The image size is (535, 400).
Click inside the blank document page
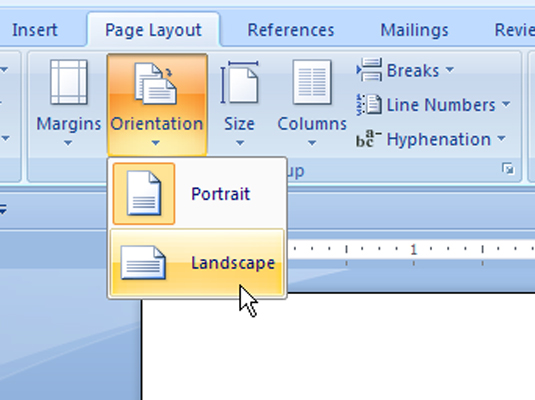338,346
